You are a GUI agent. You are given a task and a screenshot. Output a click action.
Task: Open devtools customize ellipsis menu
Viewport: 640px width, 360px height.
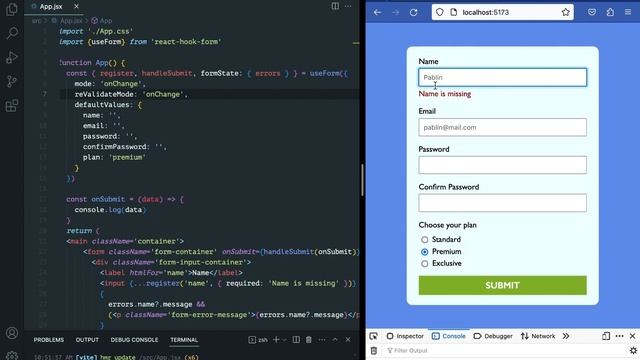[x=619, y=336]
